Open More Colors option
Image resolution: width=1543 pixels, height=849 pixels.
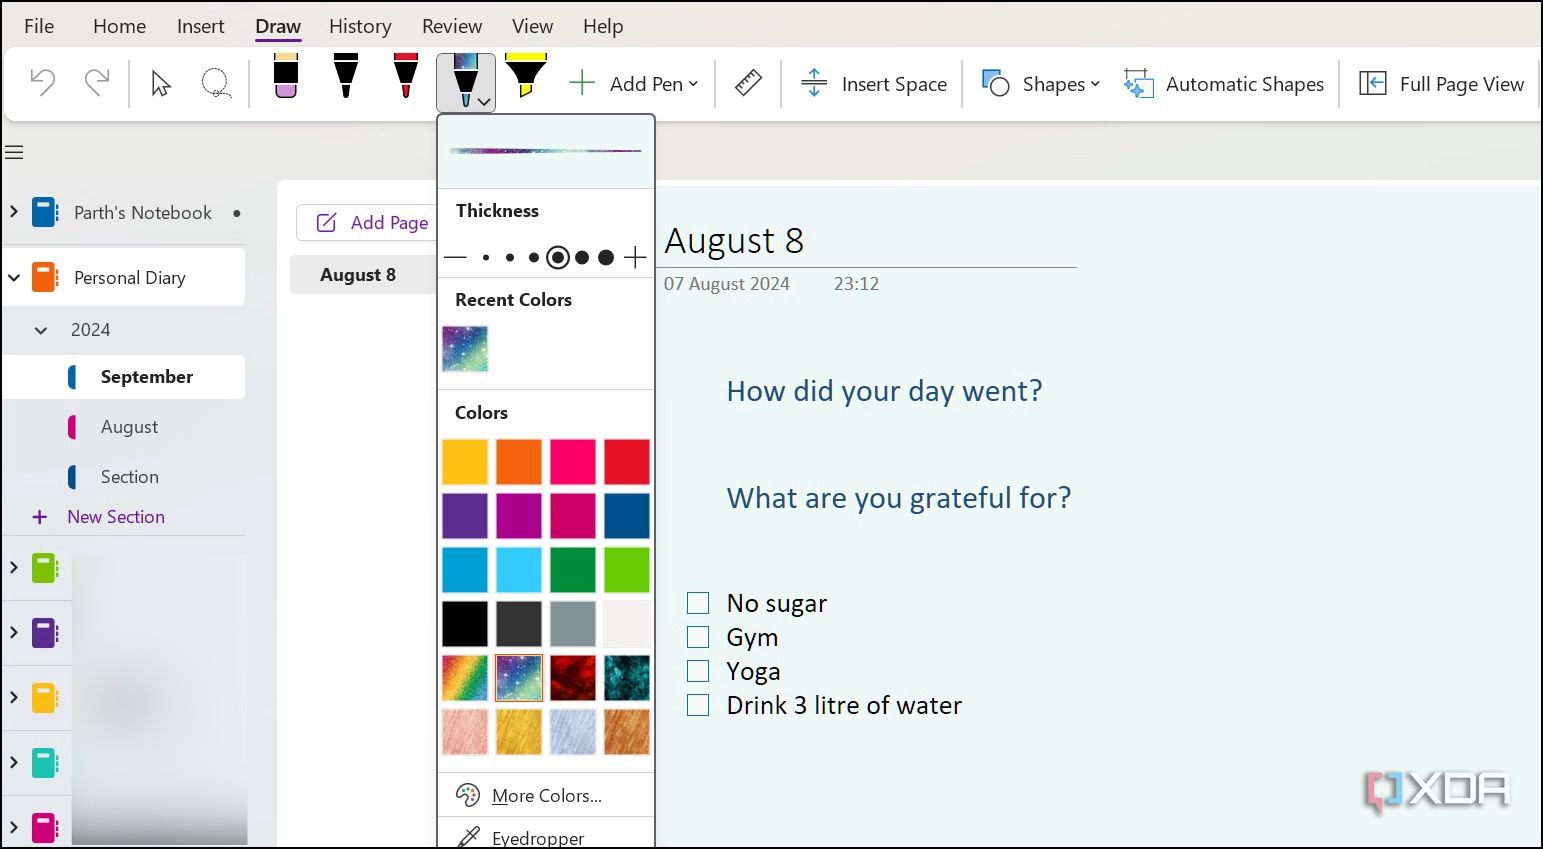(x=547, y=796)
